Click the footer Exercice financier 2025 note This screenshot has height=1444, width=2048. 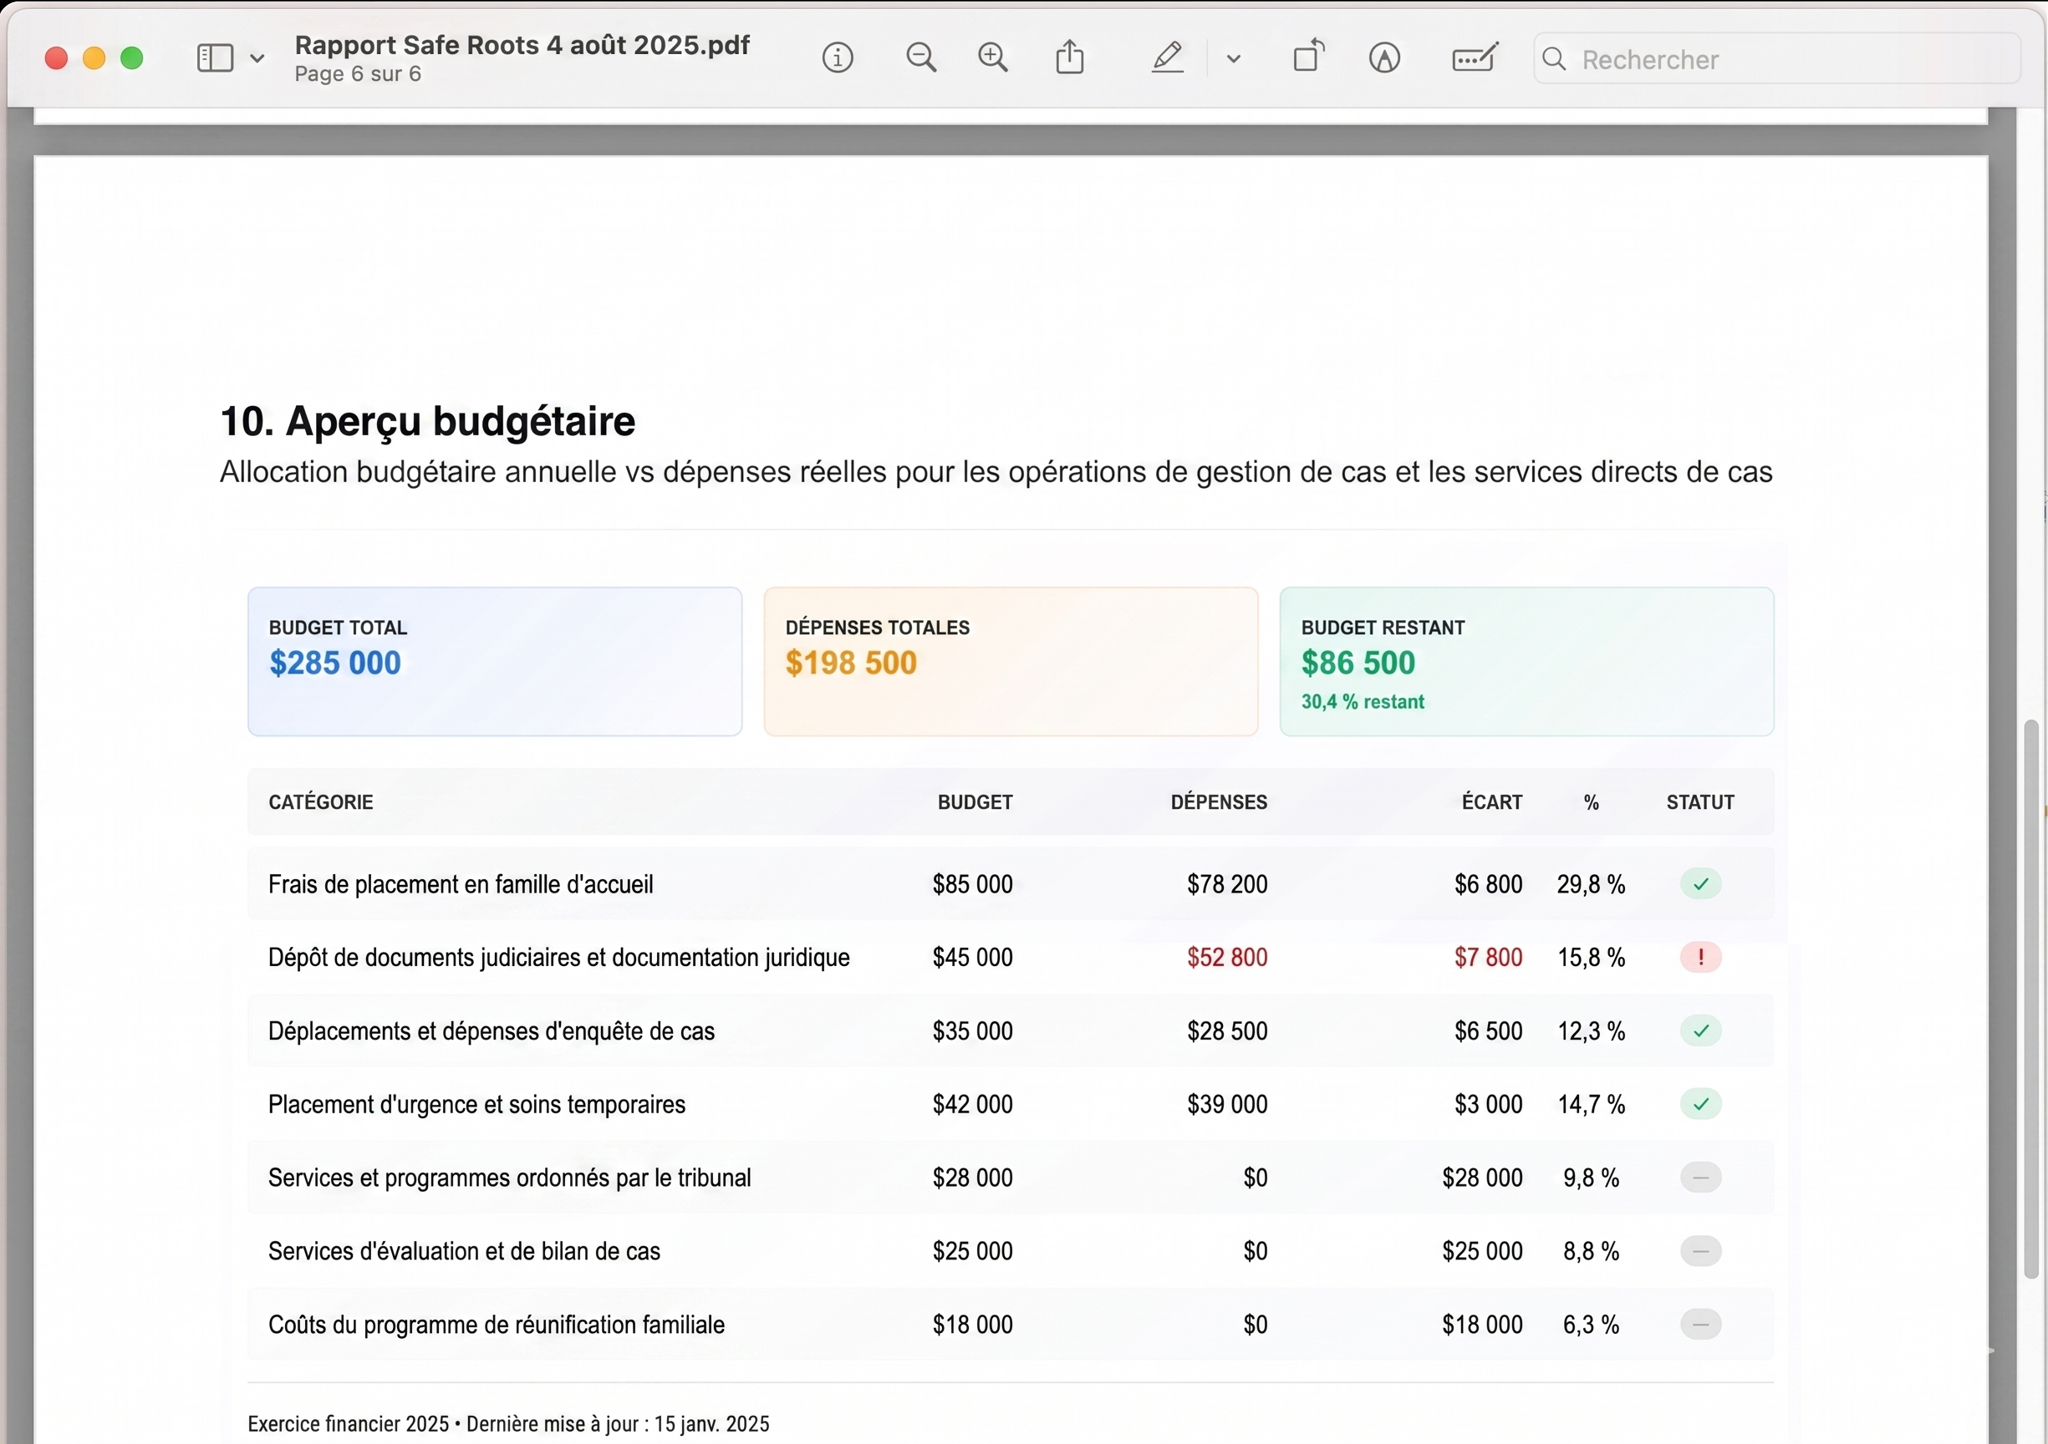pos(508,1424)
